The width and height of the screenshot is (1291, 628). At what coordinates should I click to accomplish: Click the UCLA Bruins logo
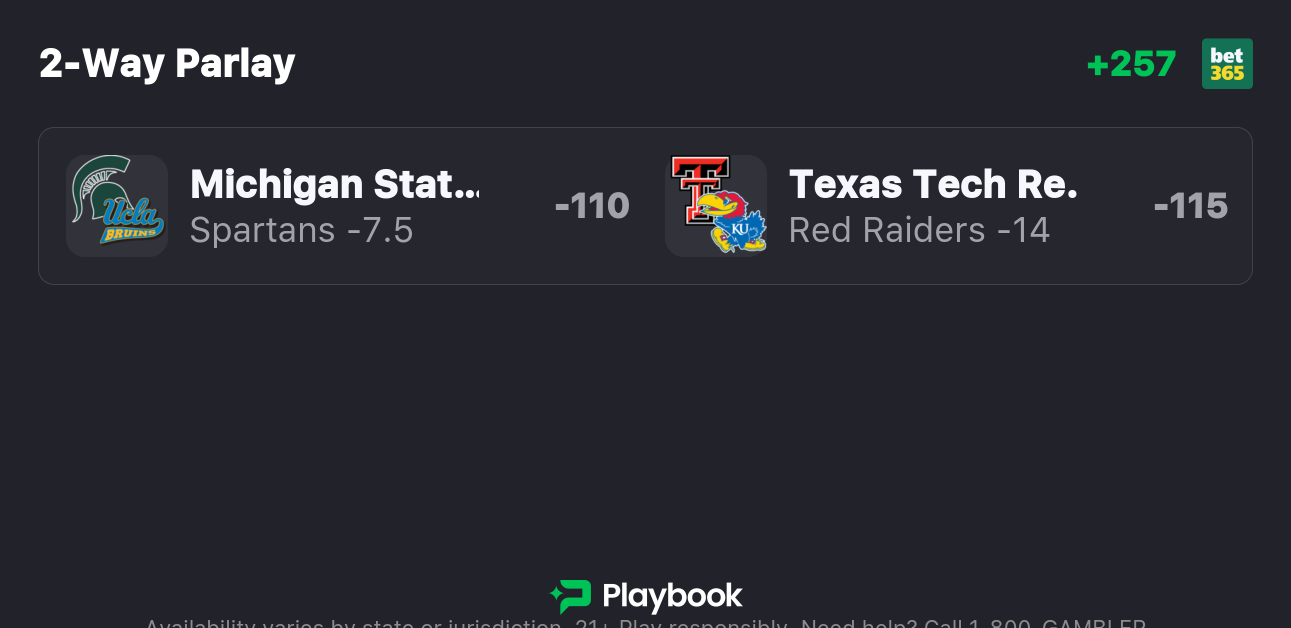[132, 223]
